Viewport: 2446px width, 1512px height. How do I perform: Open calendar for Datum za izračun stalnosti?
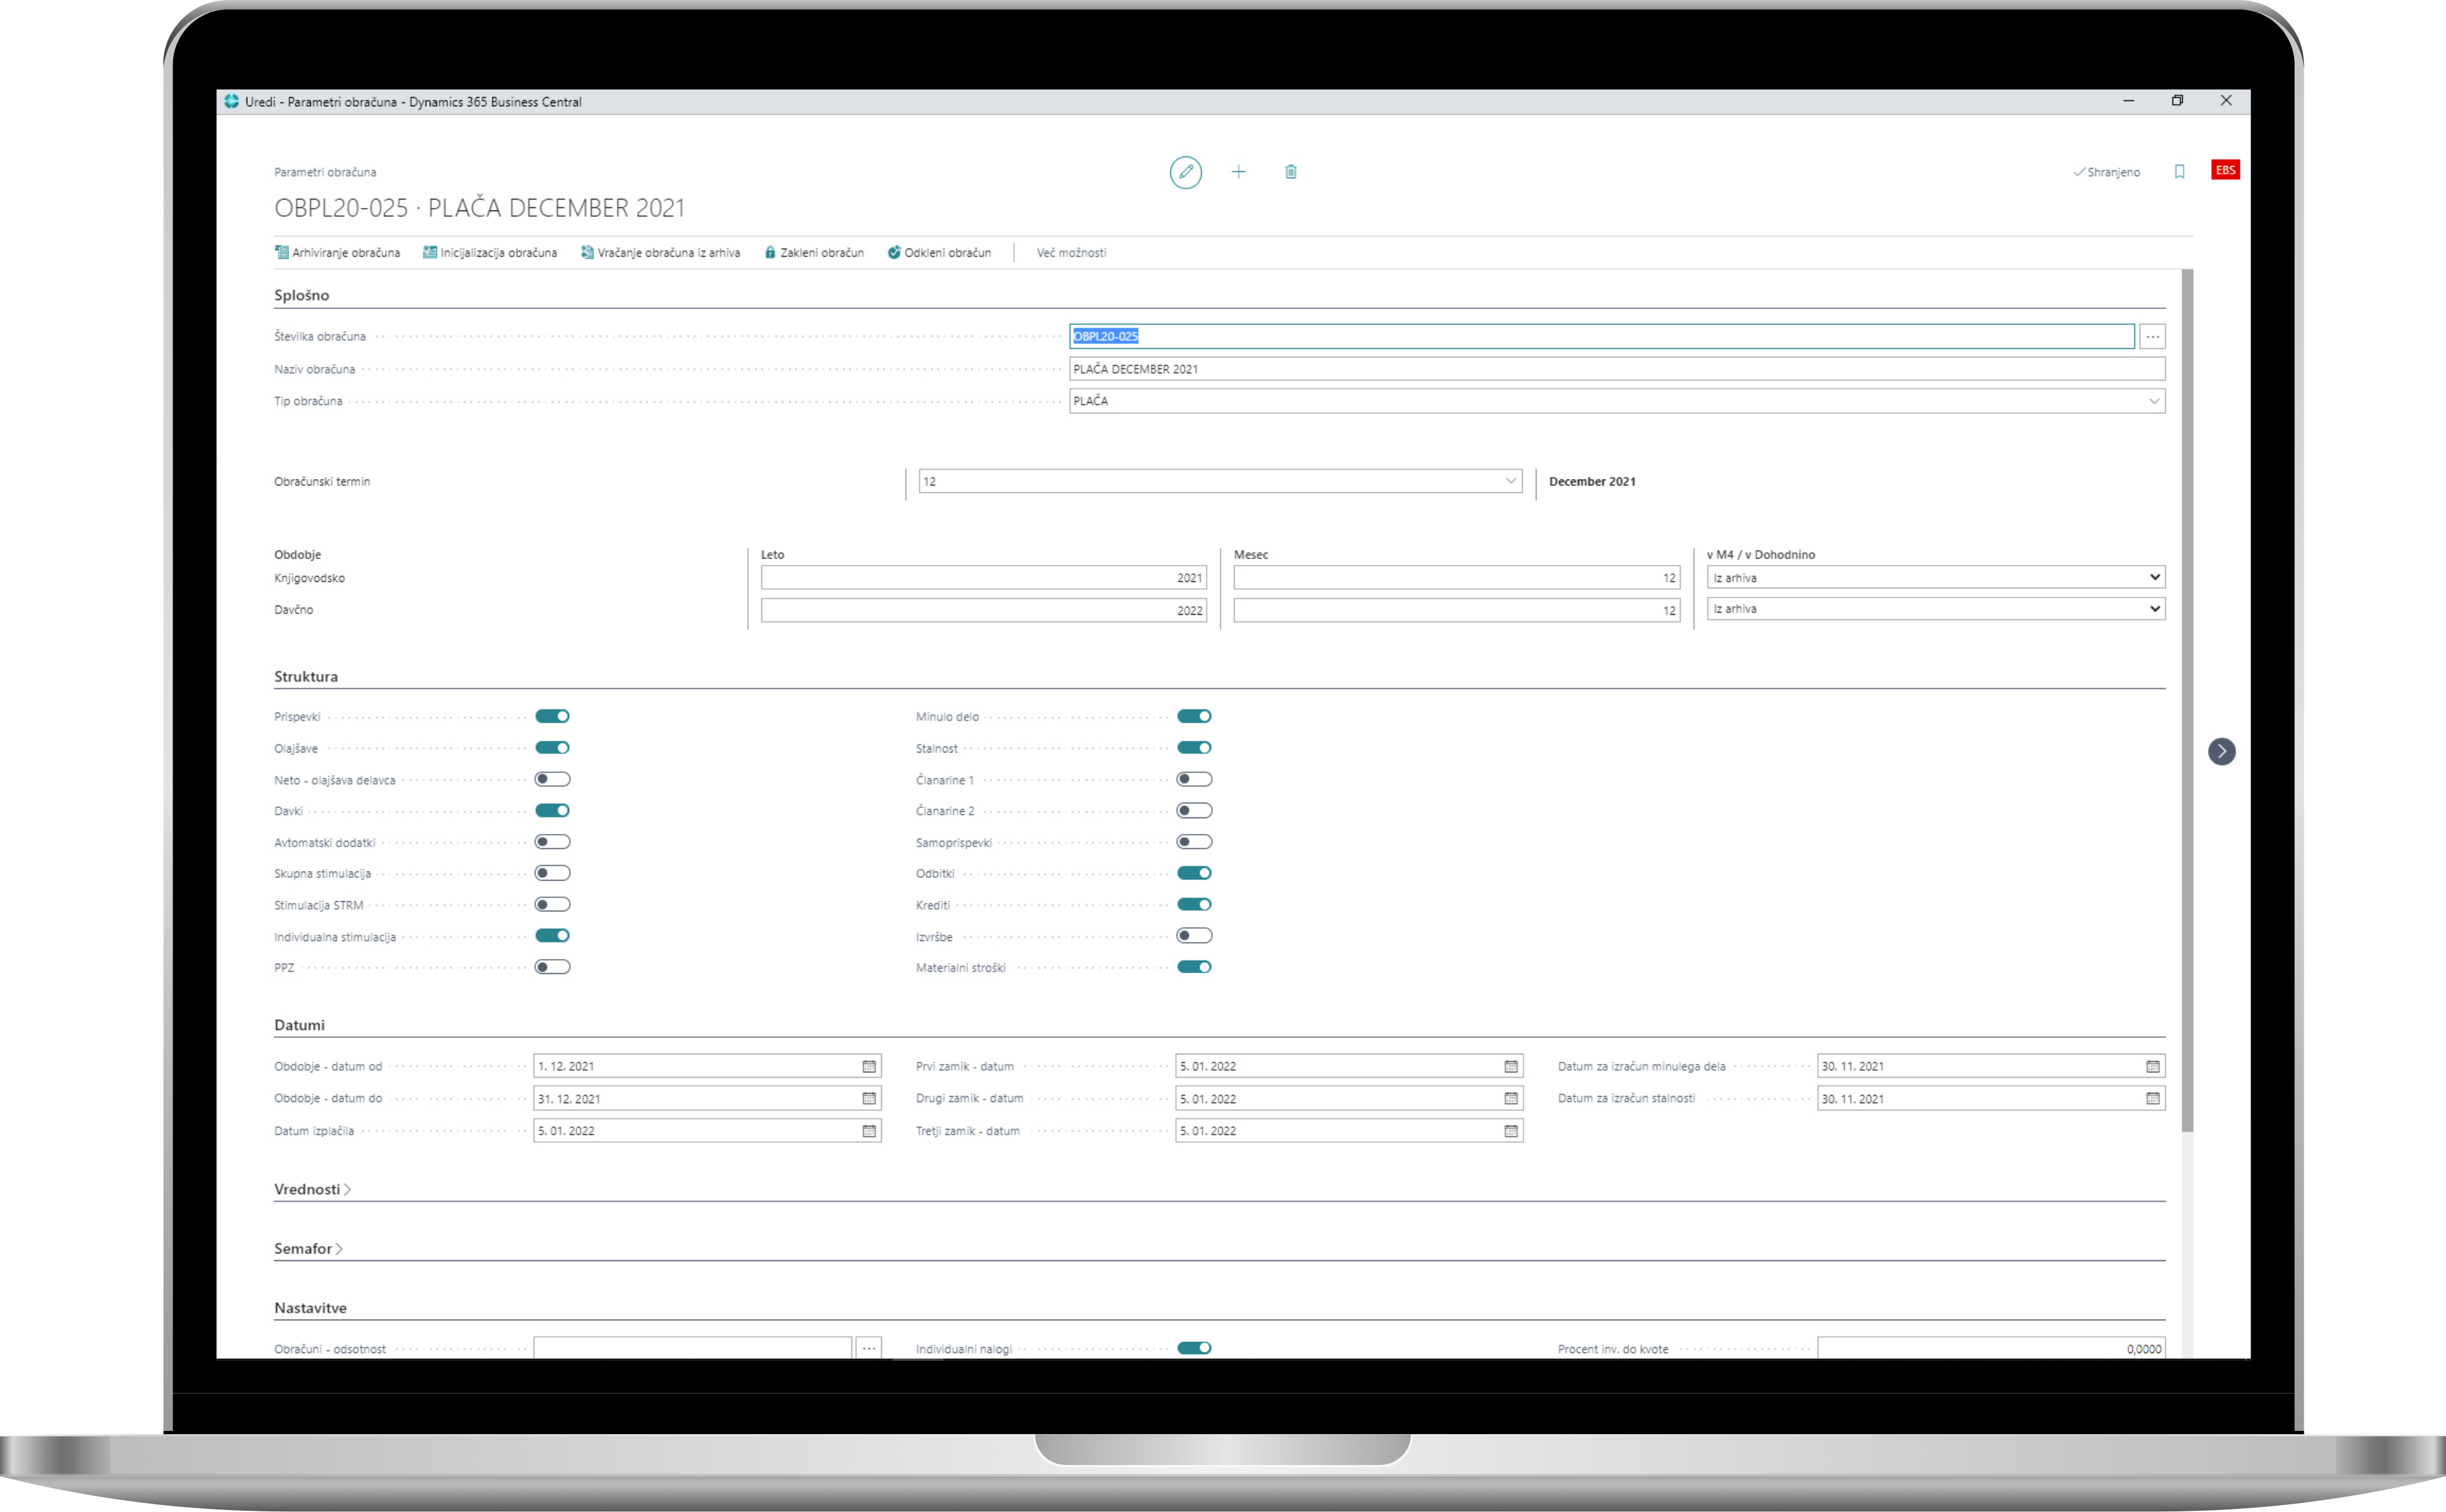(x=2153, y=1098)
